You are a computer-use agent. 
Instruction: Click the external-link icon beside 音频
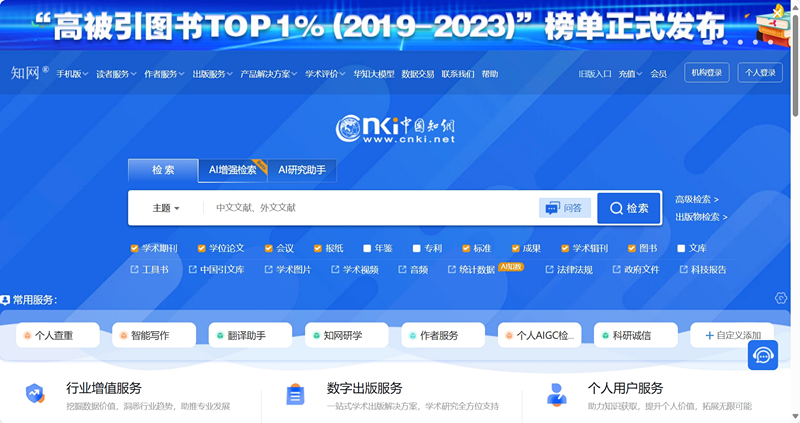(402, 269)
